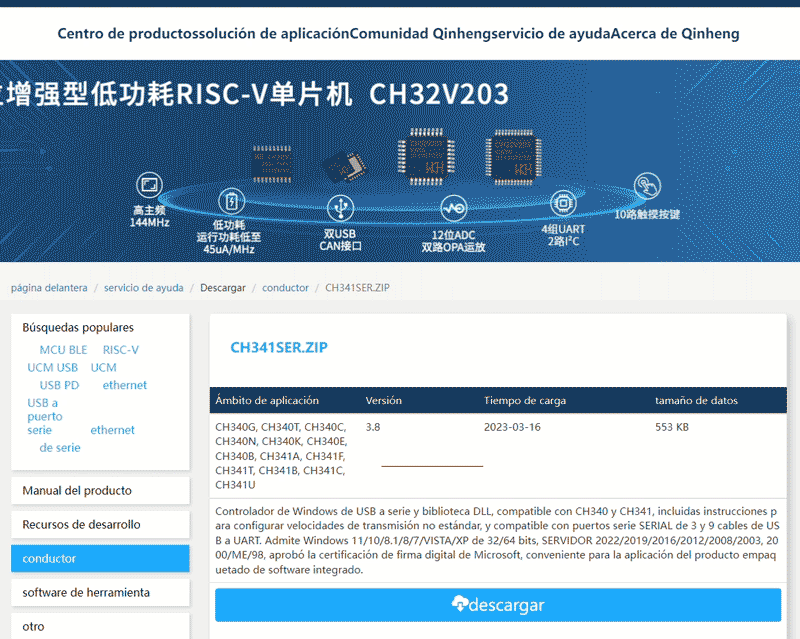Click the 12-bit ADC waveform icon
Image resolution: width=800 pixels, height=639 pixels.
[x=453, y=208]
